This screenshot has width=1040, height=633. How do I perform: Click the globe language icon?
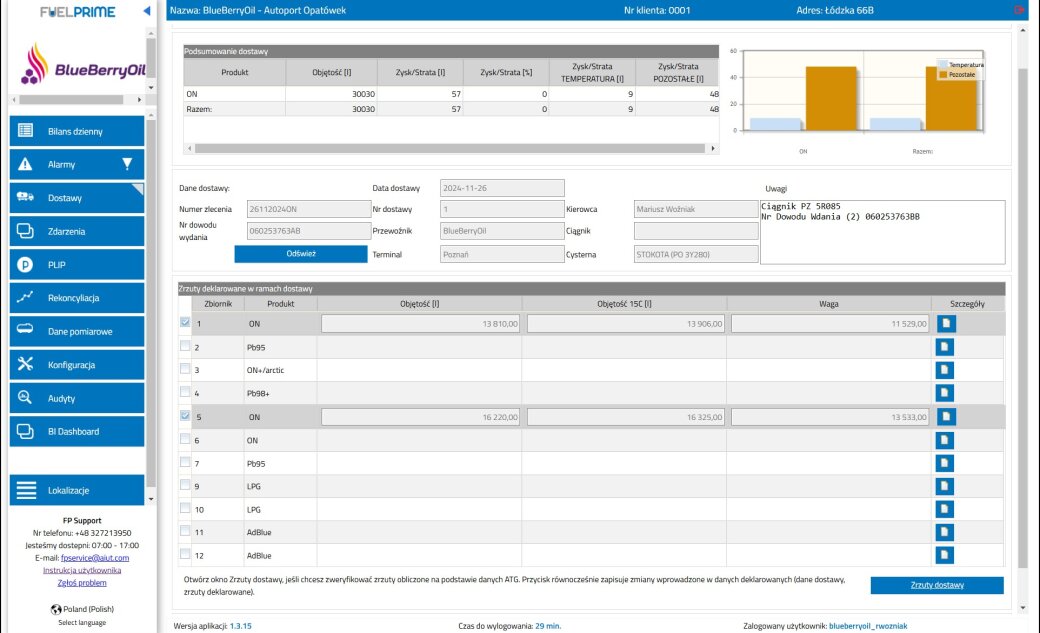(x=56, y=609)
